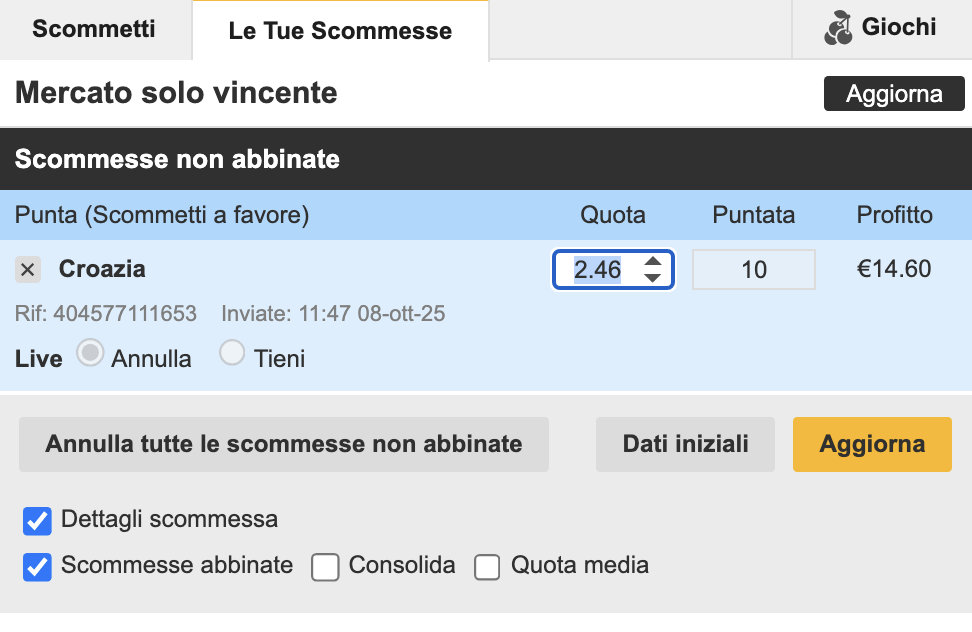Click the Quota input field
This screenshot has height=632, width=972.
pyautogui.click(x=598, y=269)
